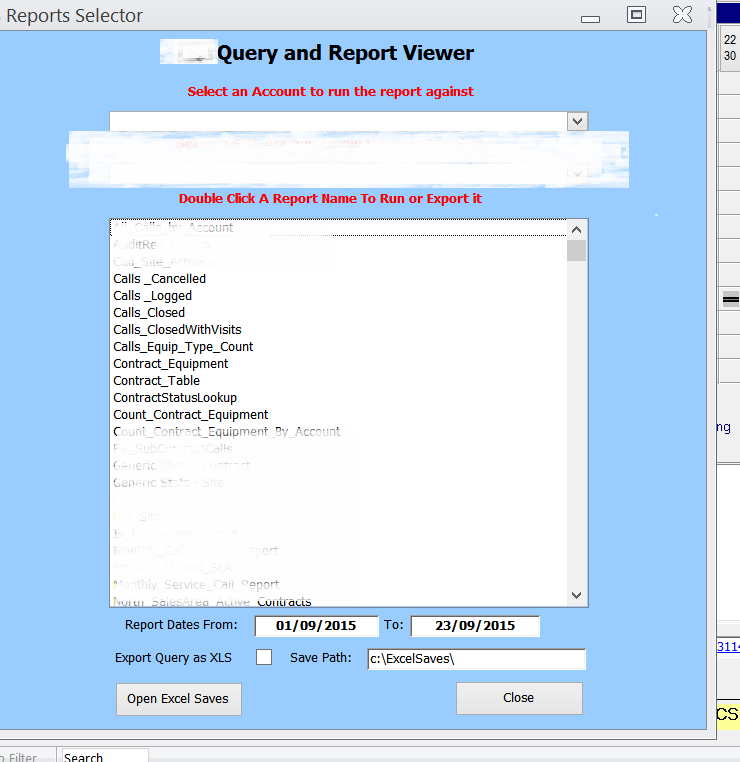Image resolution: width=740 pixels, height=762 pixels.
Task: Enable Export Query as XLS checkbox
Action: click(x=264, y=657)
